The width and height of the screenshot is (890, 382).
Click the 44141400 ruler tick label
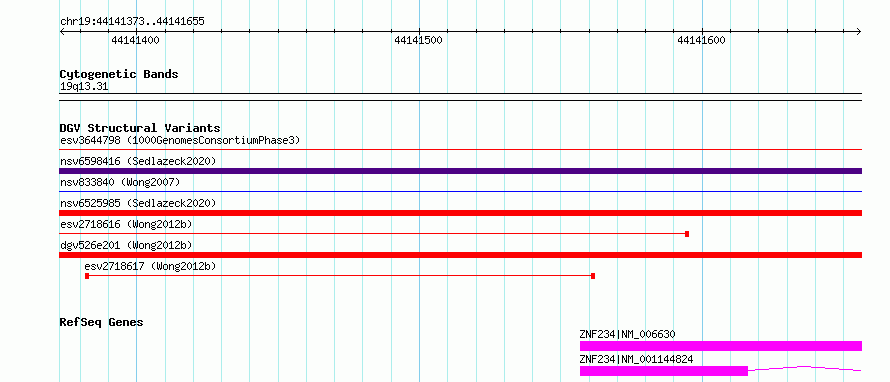tap(135, 40)
